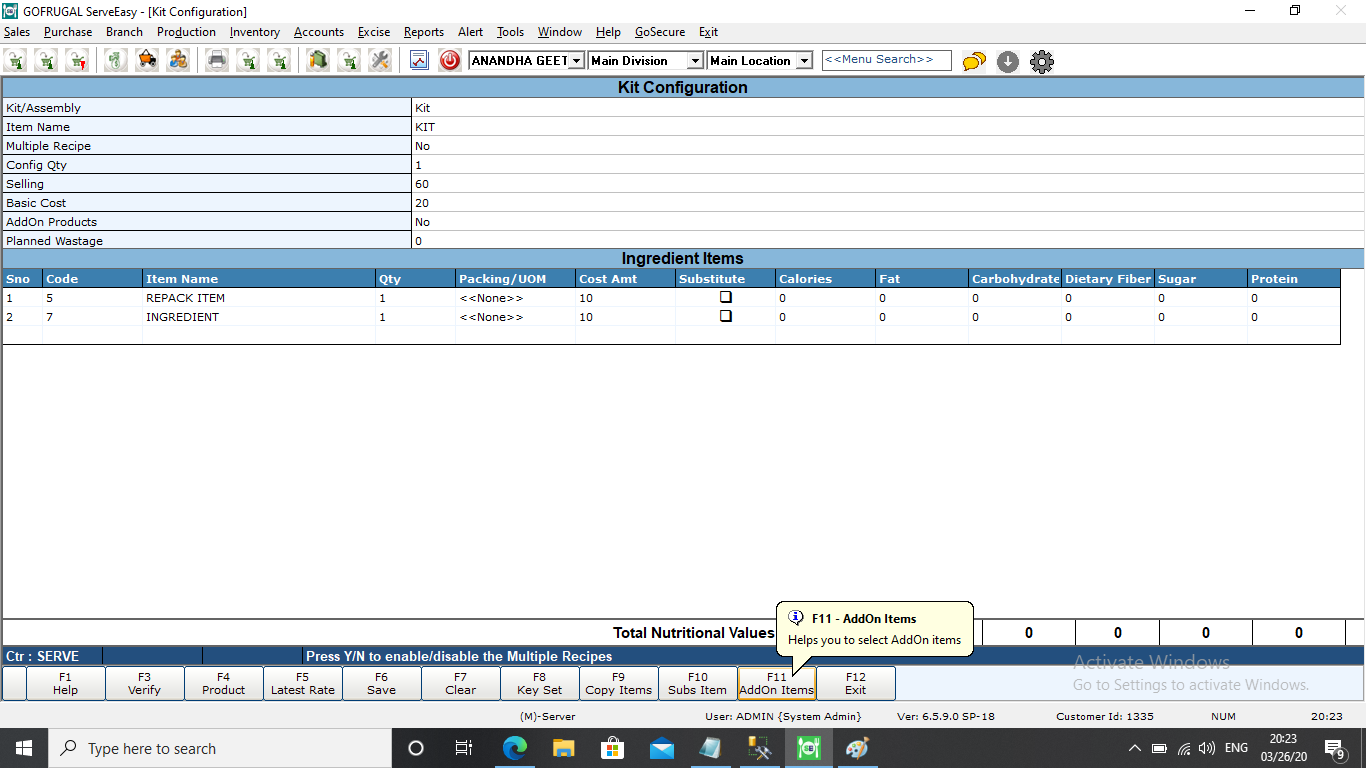1366x768 pixels.
Task: Open the wrench and screwdriver tools icon
Action: (x=378, y=61)
